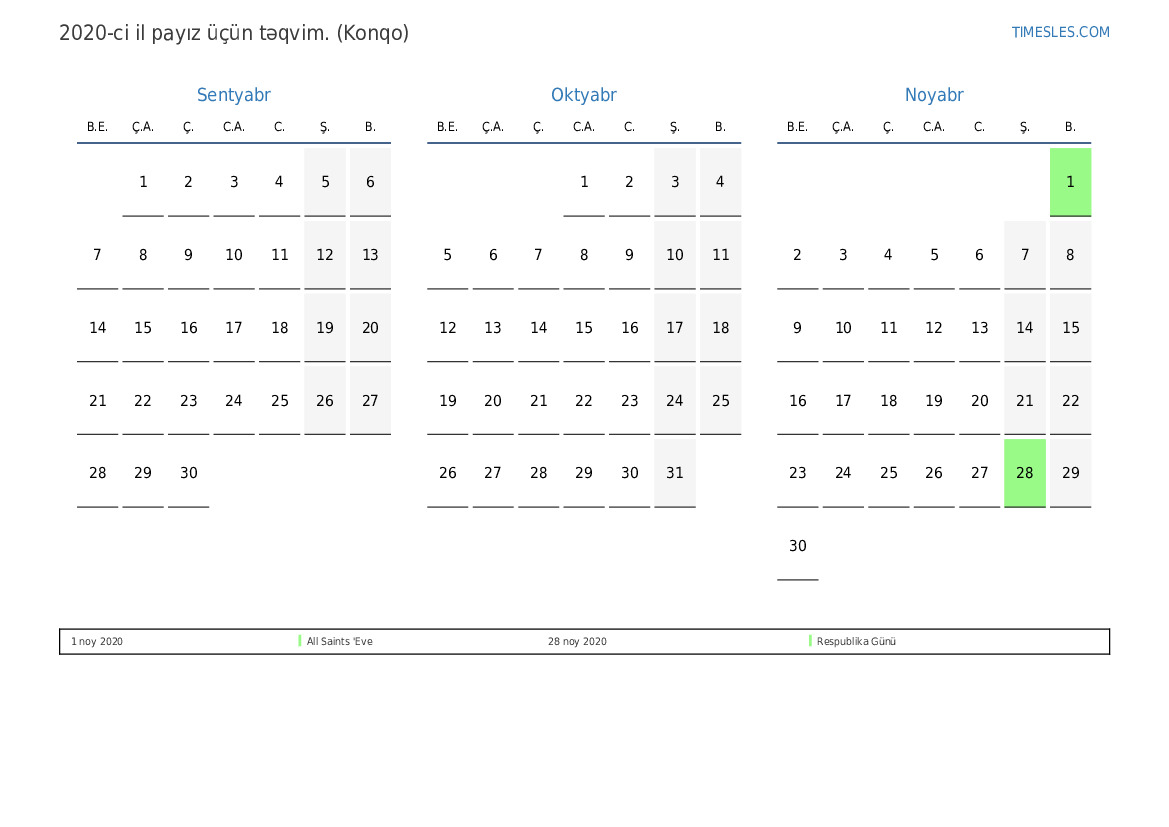Click the Sentyabr month heading

[233, 95]
